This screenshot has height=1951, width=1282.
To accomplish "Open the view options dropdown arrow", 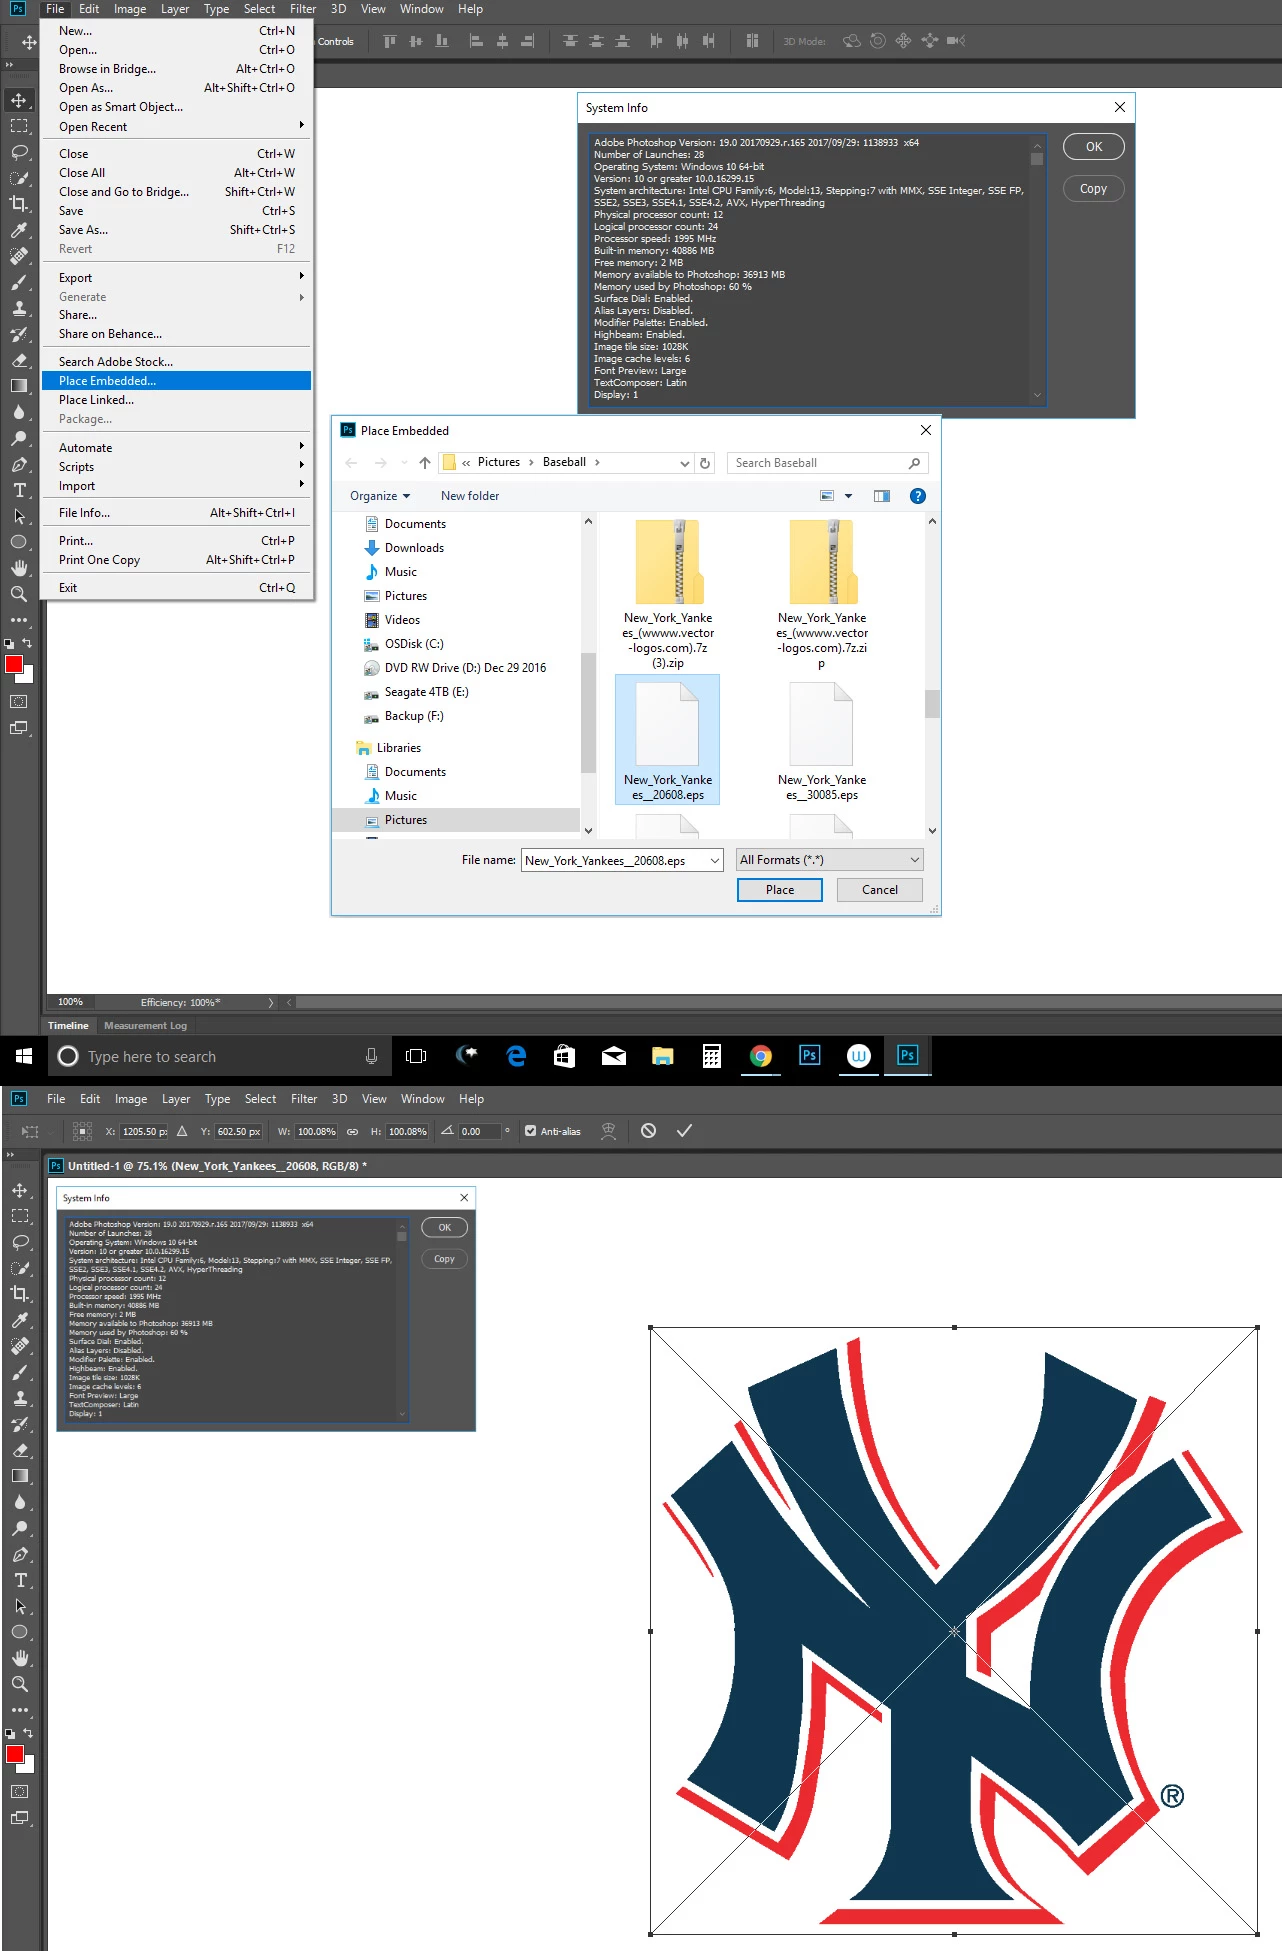I will click(x=848, y=496).
